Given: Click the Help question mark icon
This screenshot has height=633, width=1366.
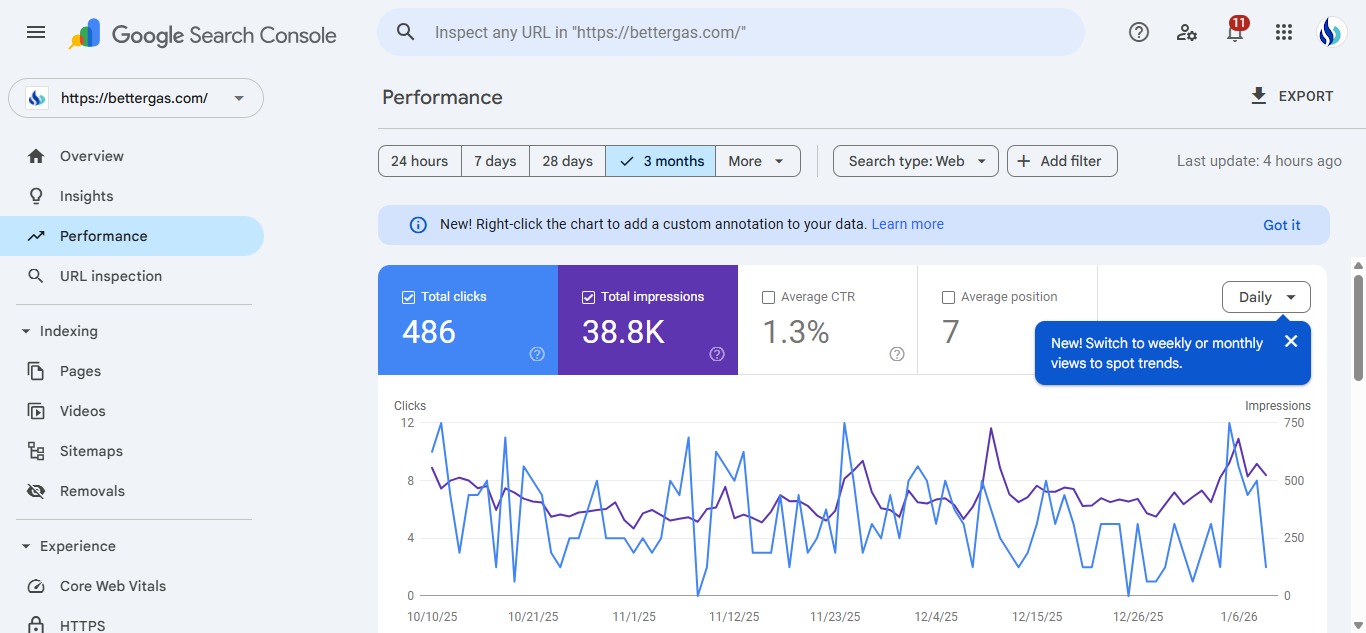Looking at the screenshot, I should click(x=1138, y=32).
